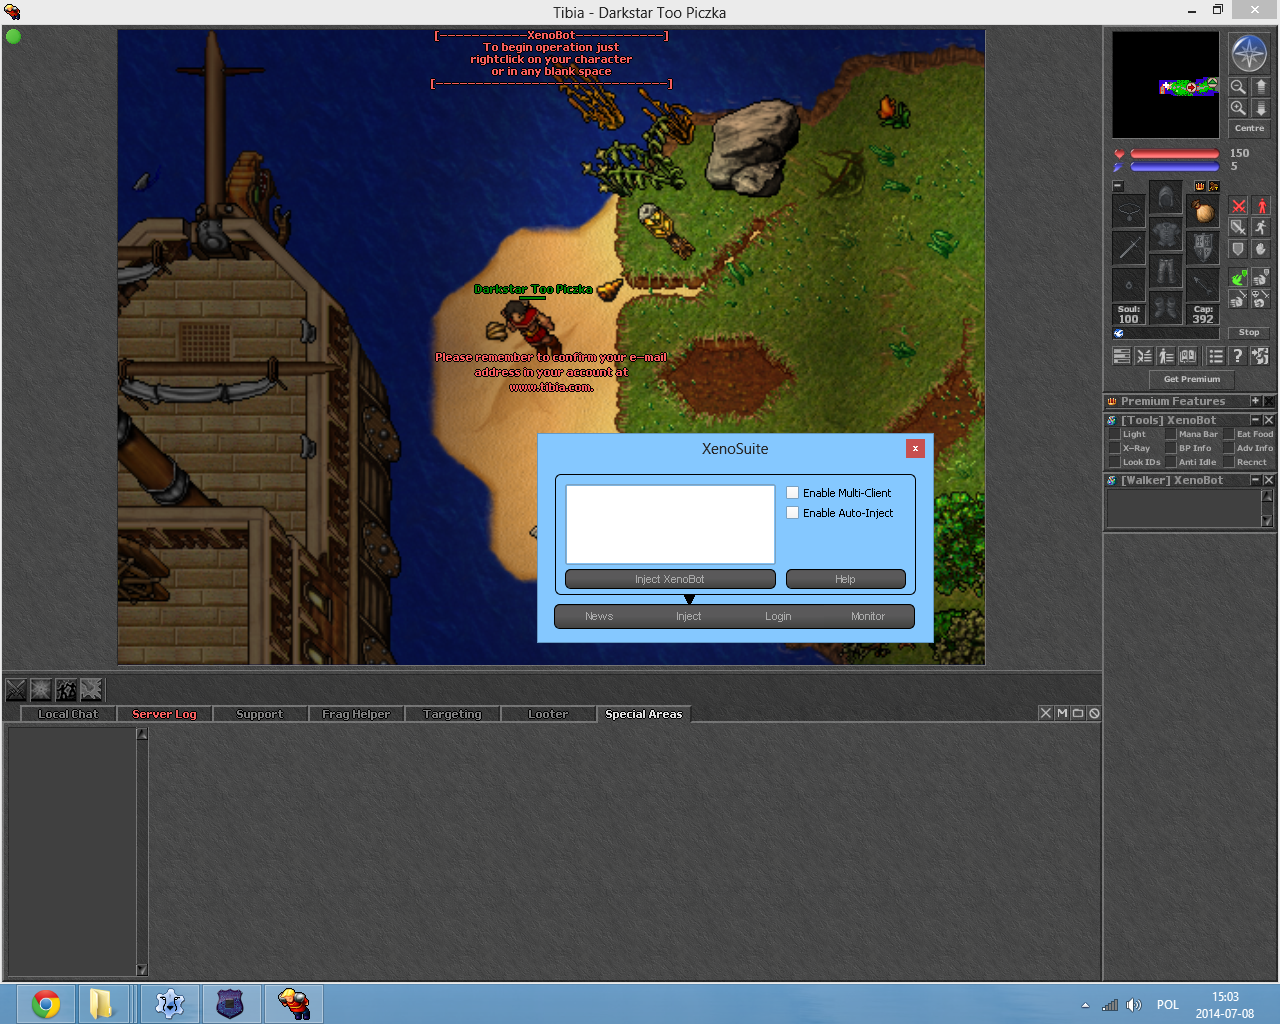Viewport: 1280px width, 1024px height.
Task: Collapse the [Tools] XenoBot panel
Action: pos(1256,421)
